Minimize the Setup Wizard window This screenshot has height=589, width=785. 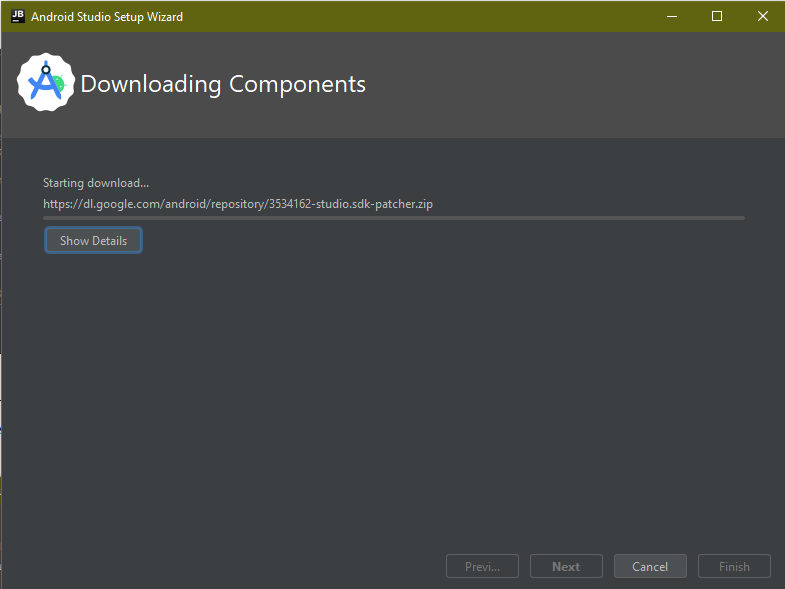pyautogui.click(x=671, y=16)
